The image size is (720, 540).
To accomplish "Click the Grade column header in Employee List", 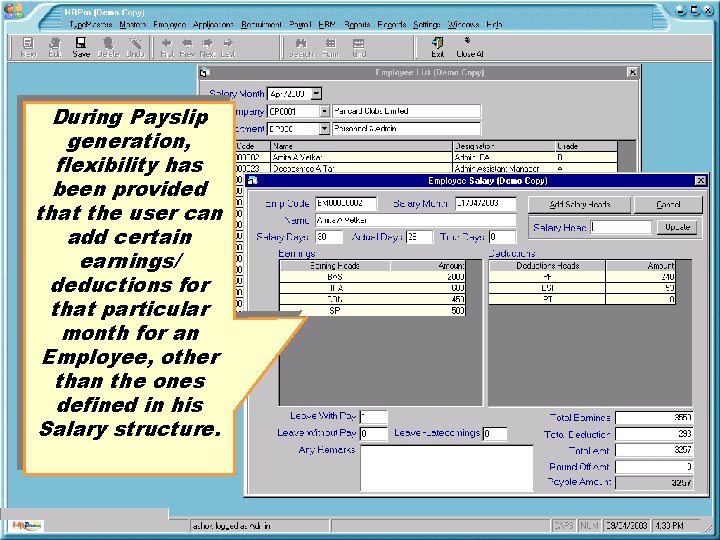I will (586, 146).
